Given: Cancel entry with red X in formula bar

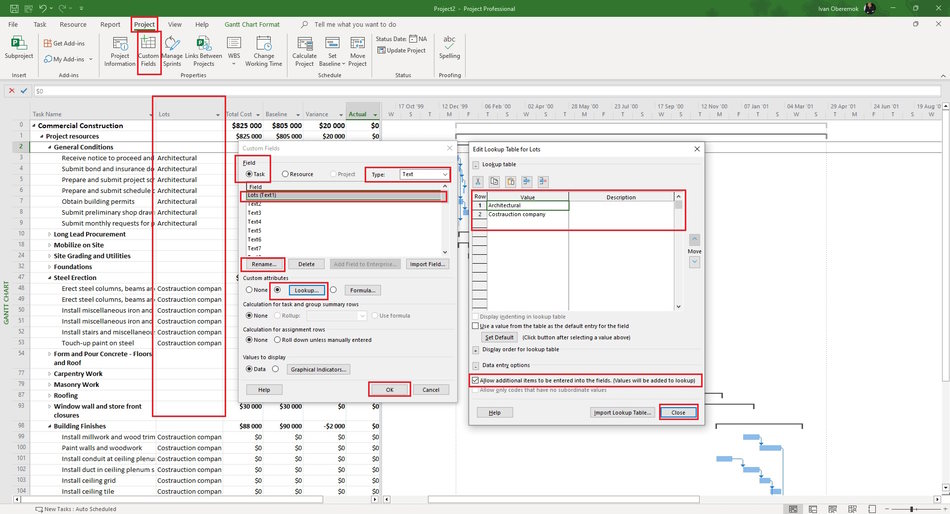Looking at the screenshot, I should pyautogui.click(x=11, y=90).
